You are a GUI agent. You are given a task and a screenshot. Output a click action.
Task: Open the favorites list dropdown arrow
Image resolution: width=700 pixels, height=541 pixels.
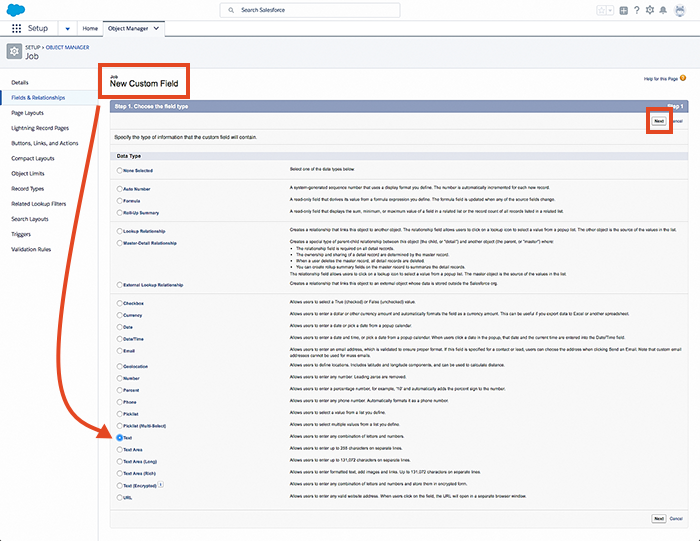(610, 10)
